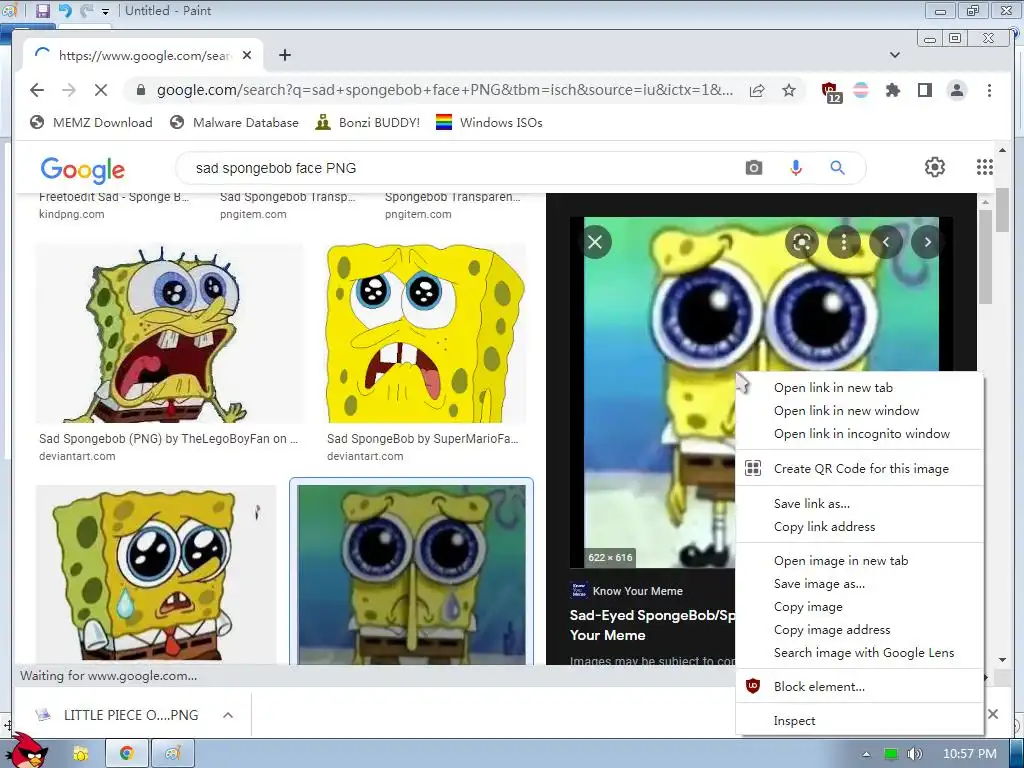Go to previous image in preview
This screenshot has width=1024, height=768.
coord(886,242)
